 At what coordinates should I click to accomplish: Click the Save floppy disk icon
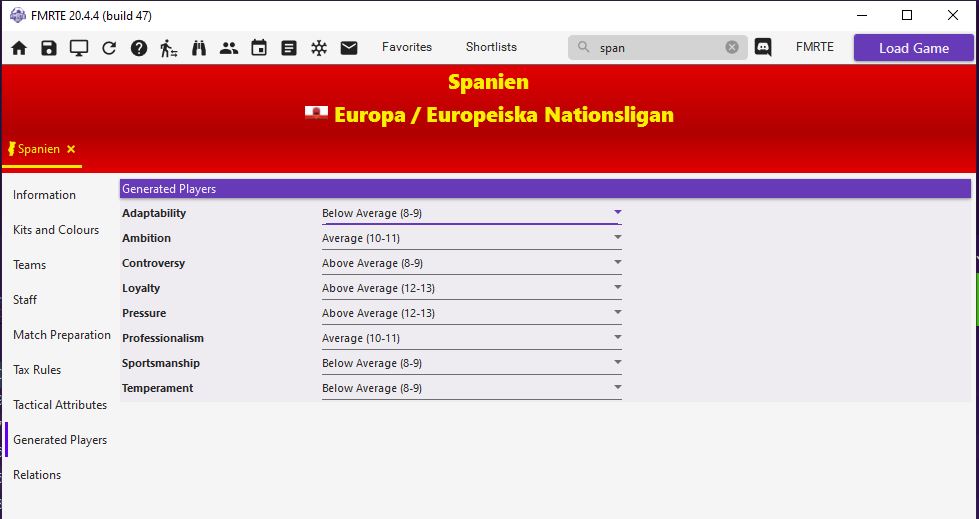point(49,48)
